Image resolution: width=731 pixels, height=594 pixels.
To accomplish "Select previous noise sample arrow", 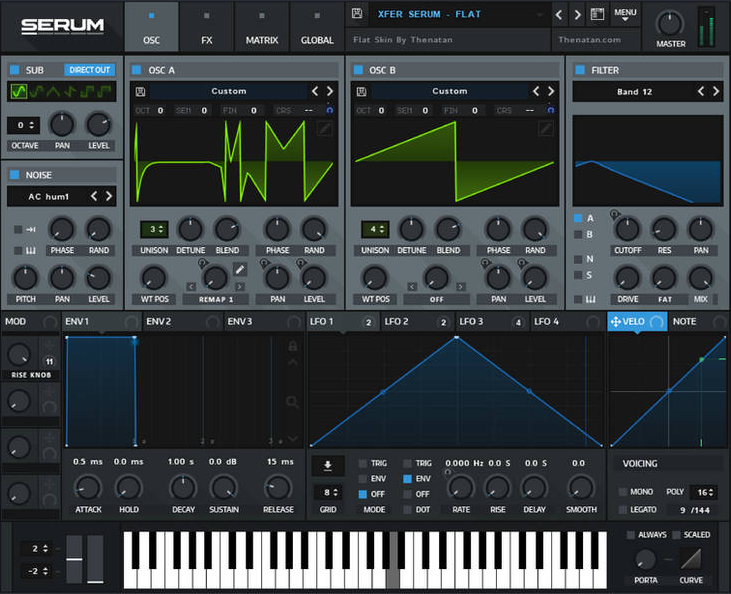I will pyautogui.click(x=94, y=196).
